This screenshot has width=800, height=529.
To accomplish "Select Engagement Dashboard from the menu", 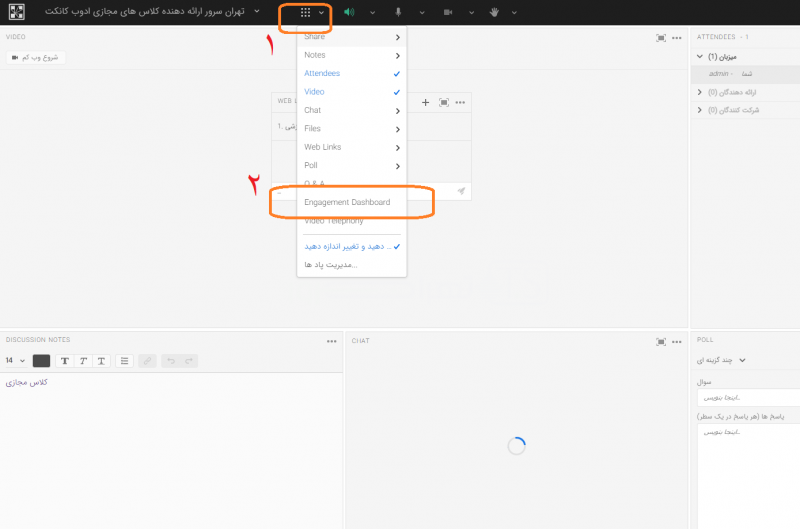I will (347, 203).
